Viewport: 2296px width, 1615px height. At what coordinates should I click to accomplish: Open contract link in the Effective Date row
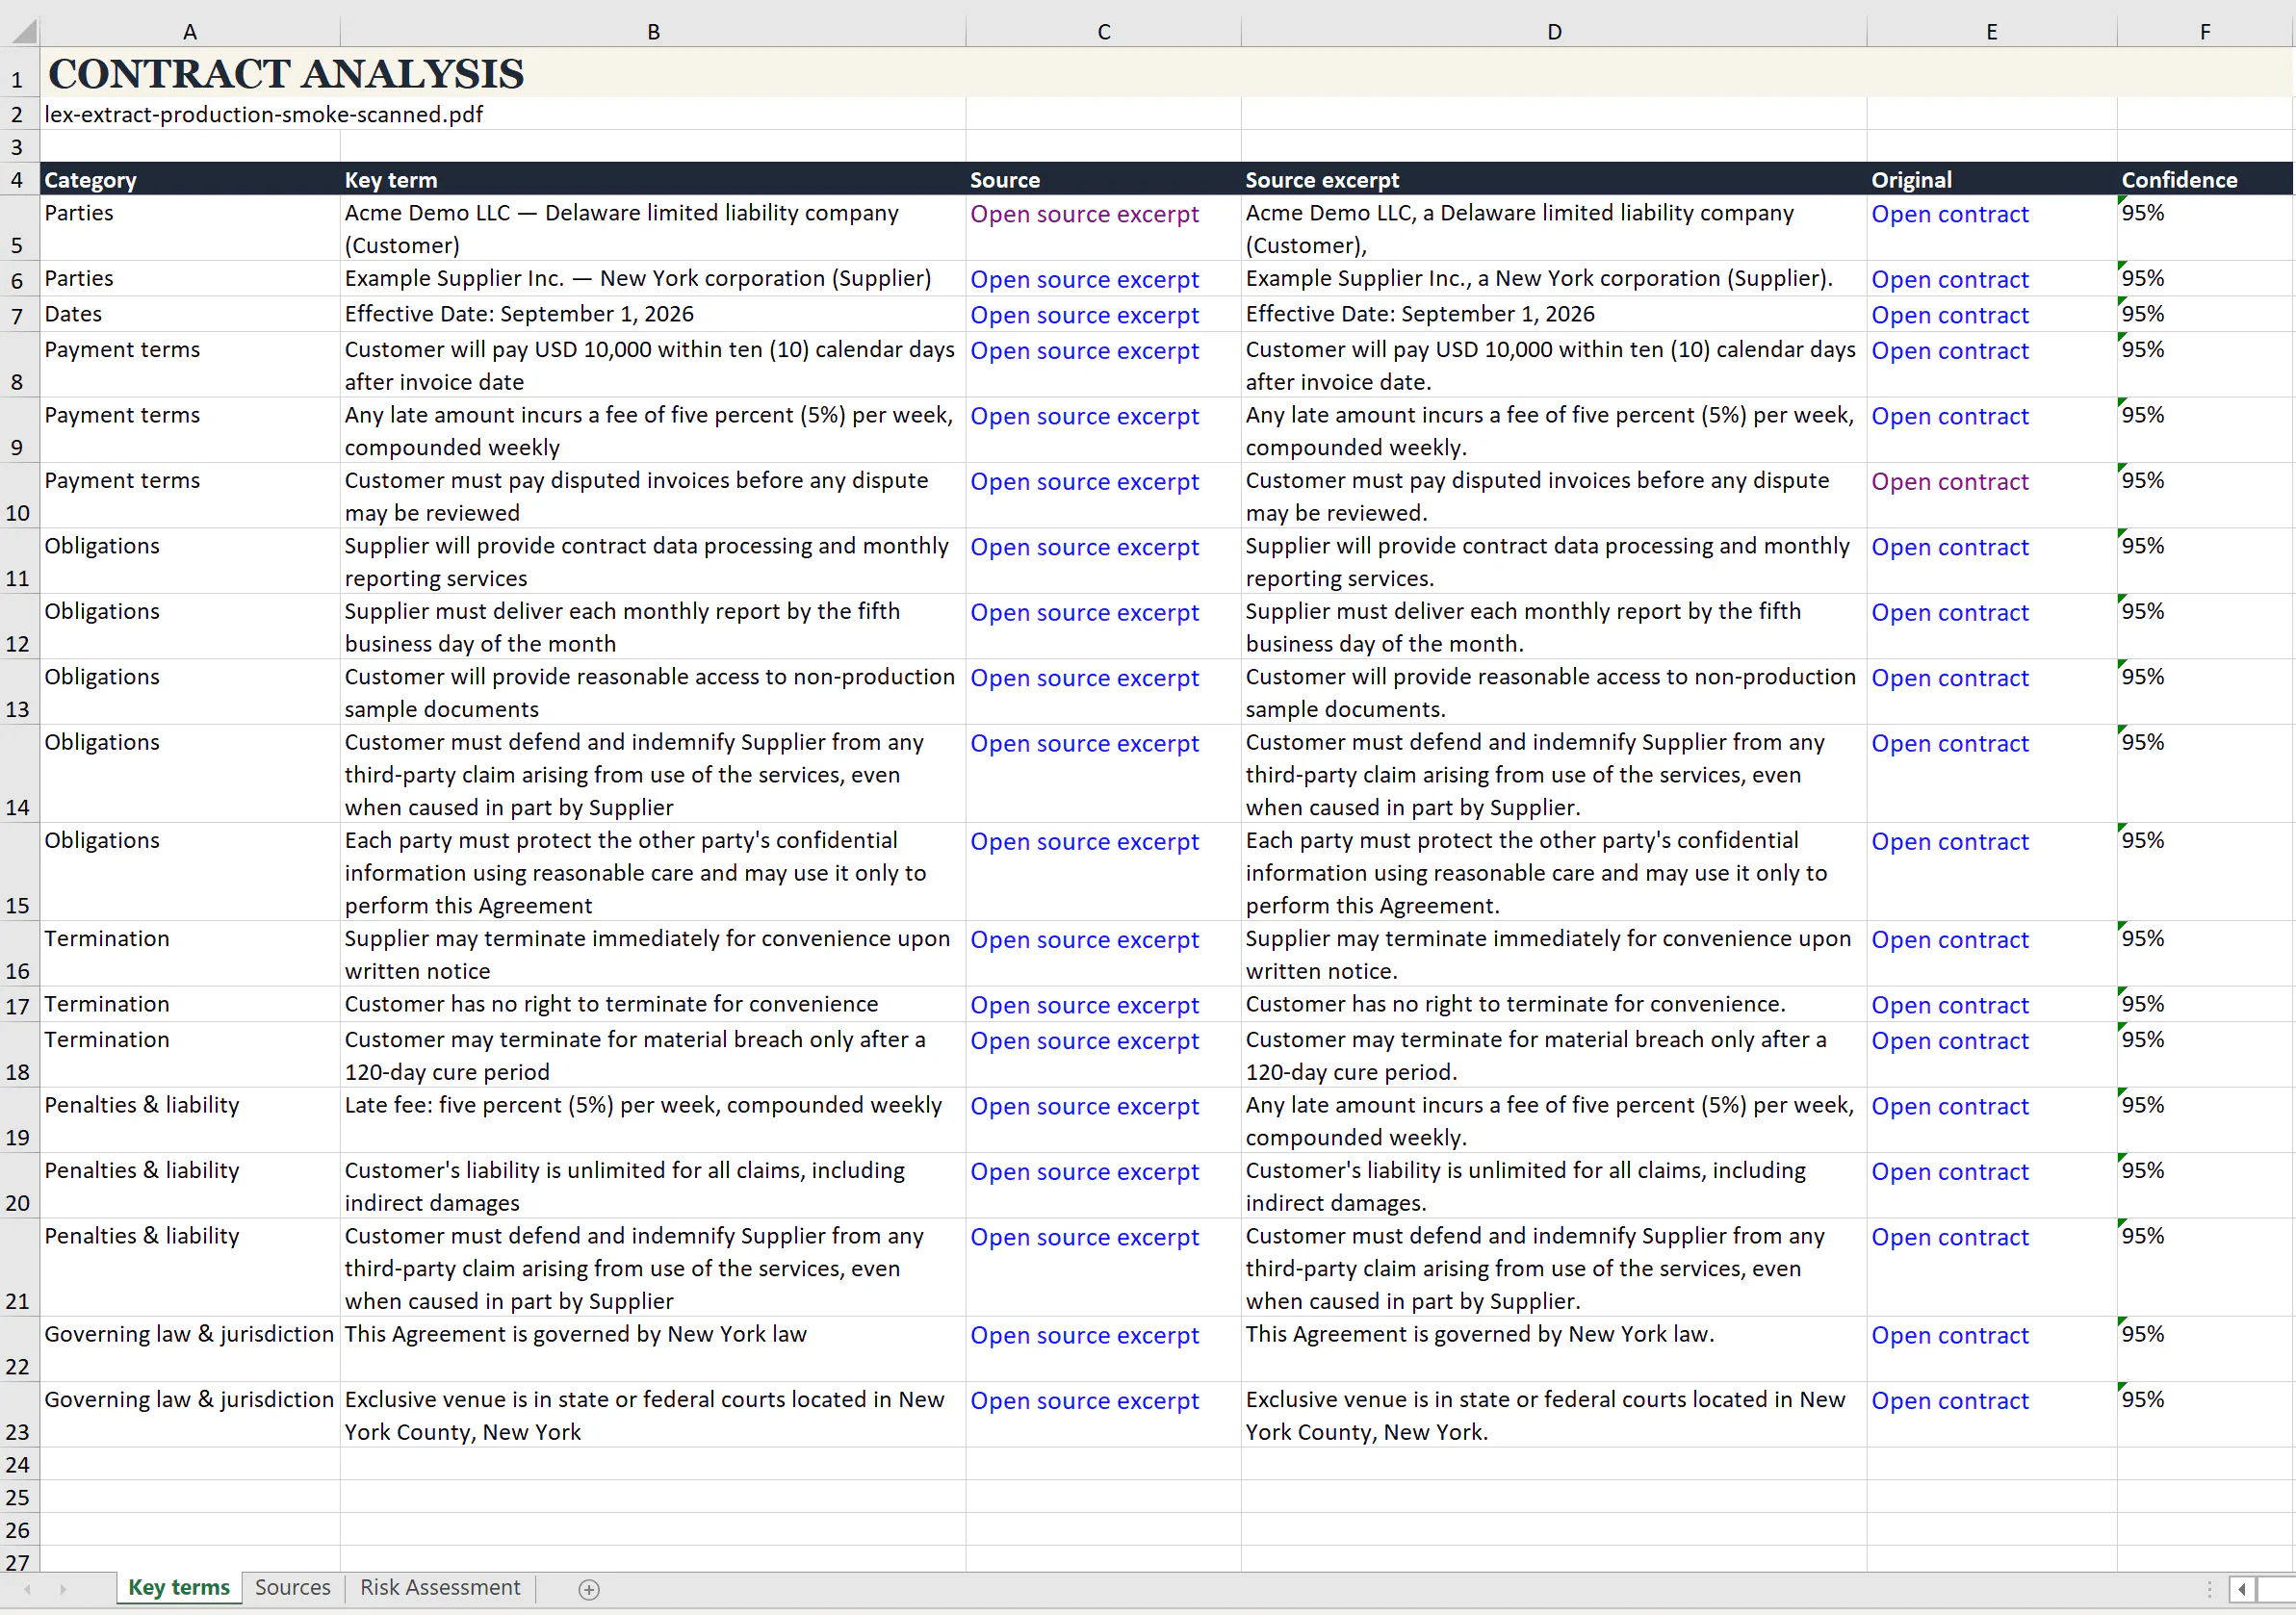[1950, 315]
